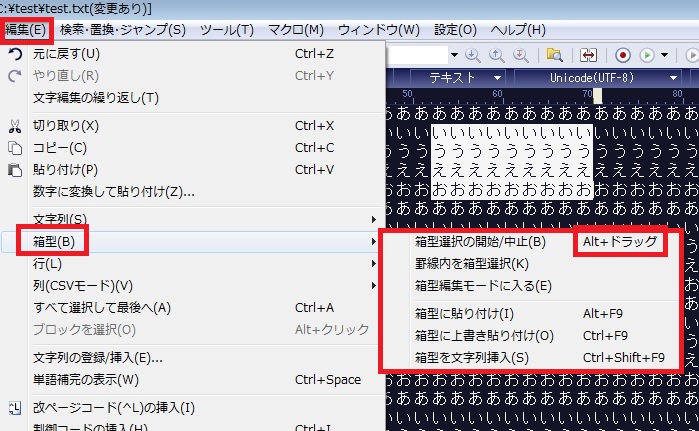The image size is (699, 431).
Task: Click the search-up magnifier icon in toolbar
Action: [495, 55]
